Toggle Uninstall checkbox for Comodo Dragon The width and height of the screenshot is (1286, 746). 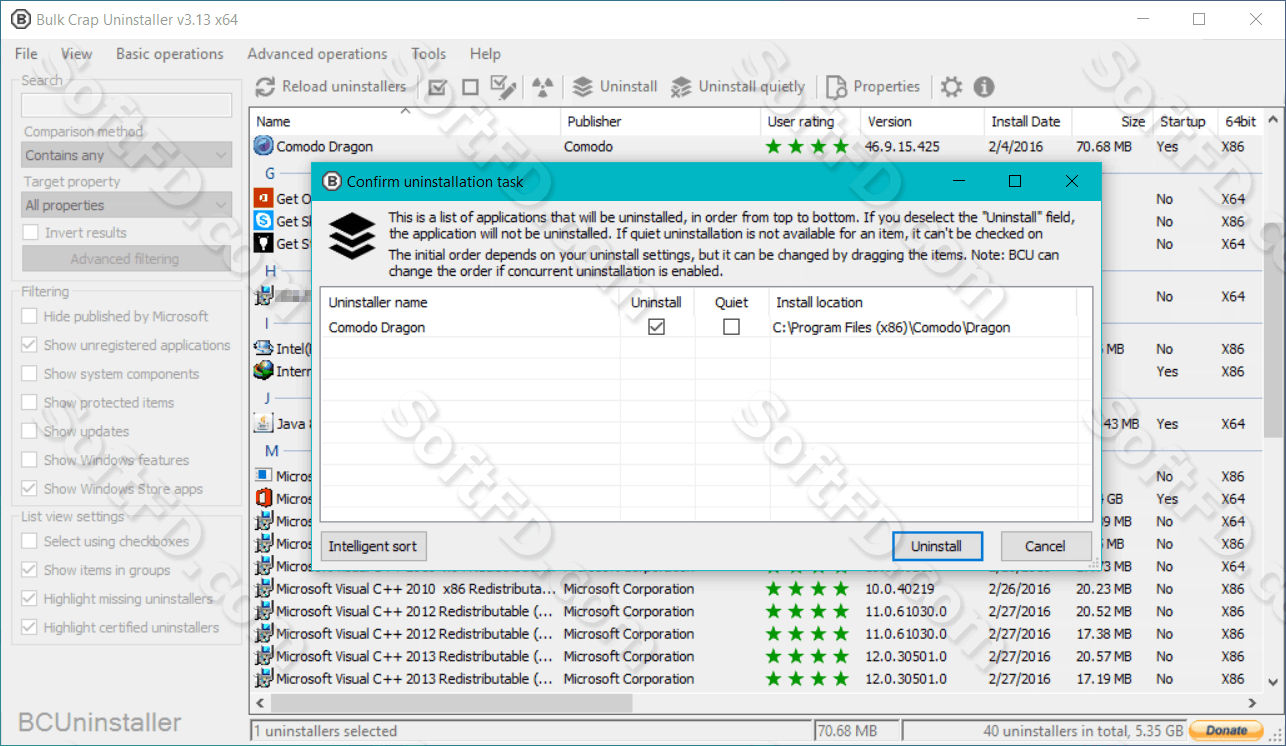656,327
